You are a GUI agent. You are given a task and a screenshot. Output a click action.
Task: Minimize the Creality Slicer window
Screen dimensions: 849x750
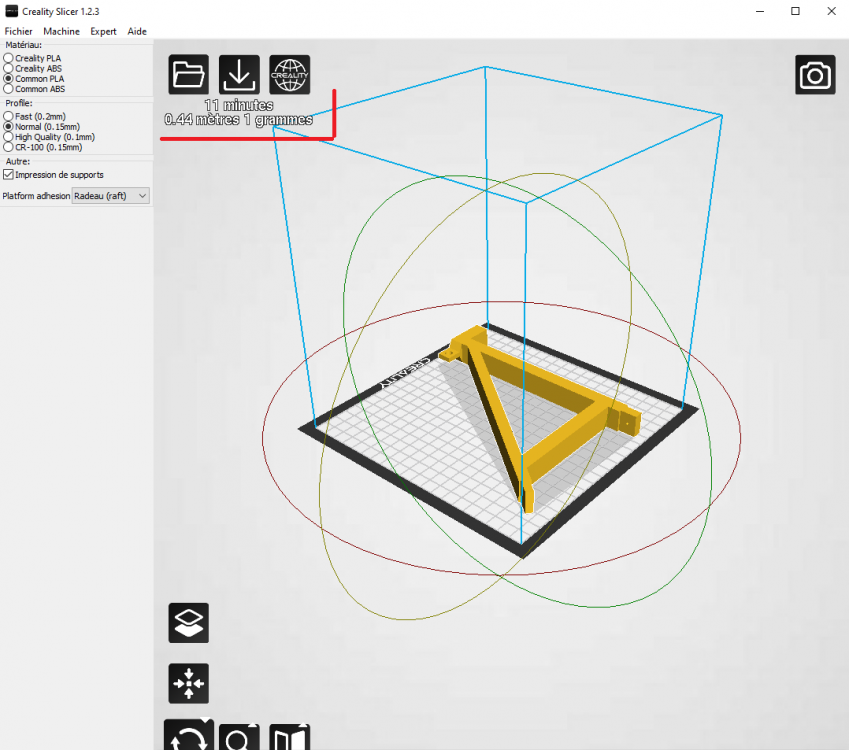(x=760, y=11)
